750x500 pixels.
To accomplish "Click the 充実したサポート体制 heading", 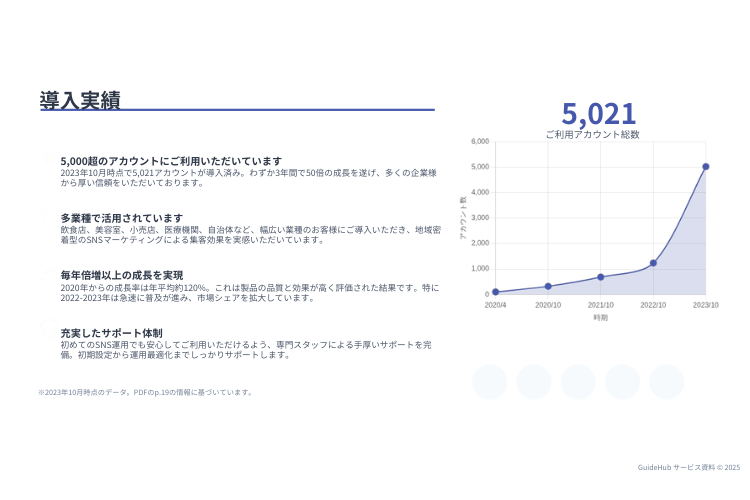I will pos(111,332).
